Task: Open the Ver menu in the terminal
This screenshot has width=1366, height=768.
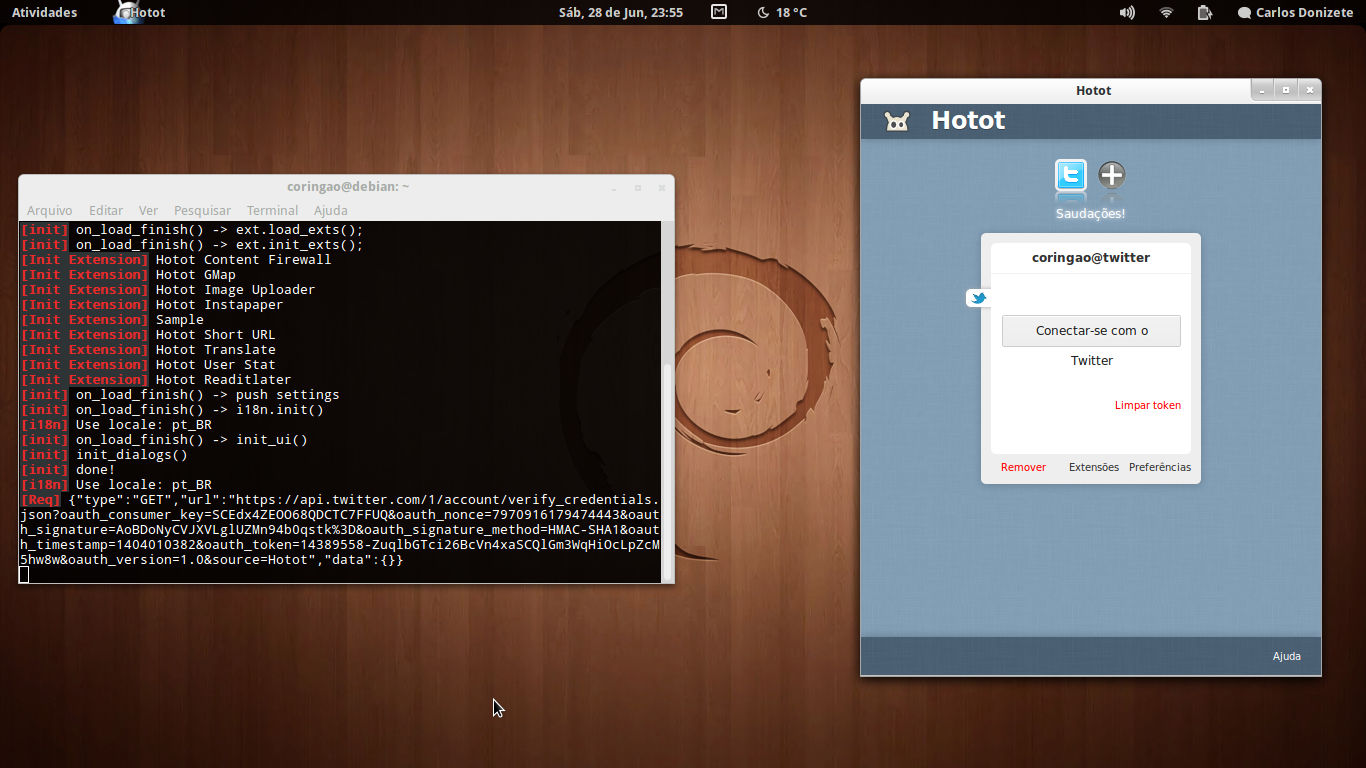Action: [x=148, y=210]
